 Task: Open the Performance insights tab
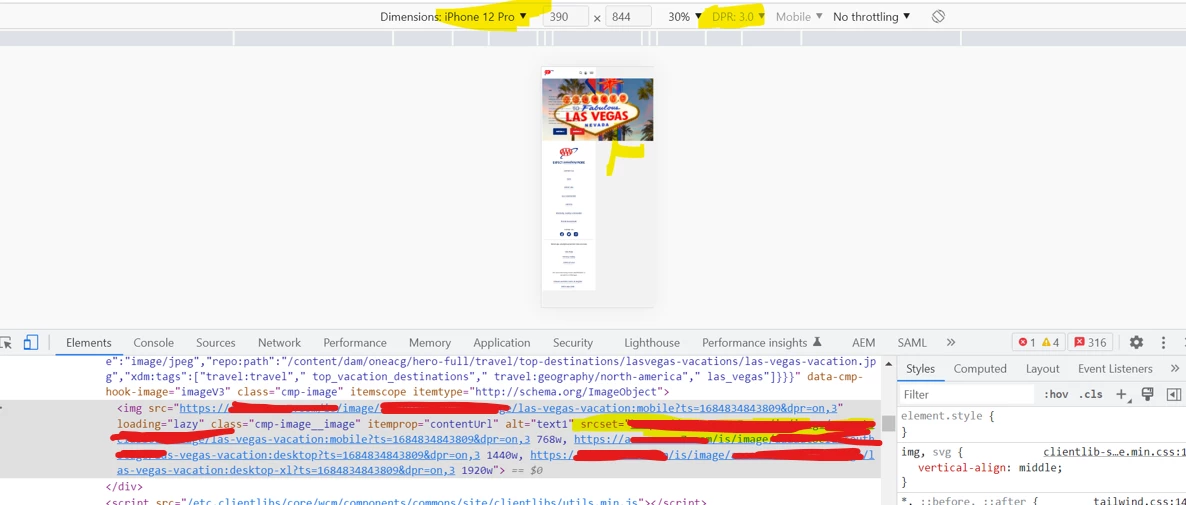(x=761, y=342)
